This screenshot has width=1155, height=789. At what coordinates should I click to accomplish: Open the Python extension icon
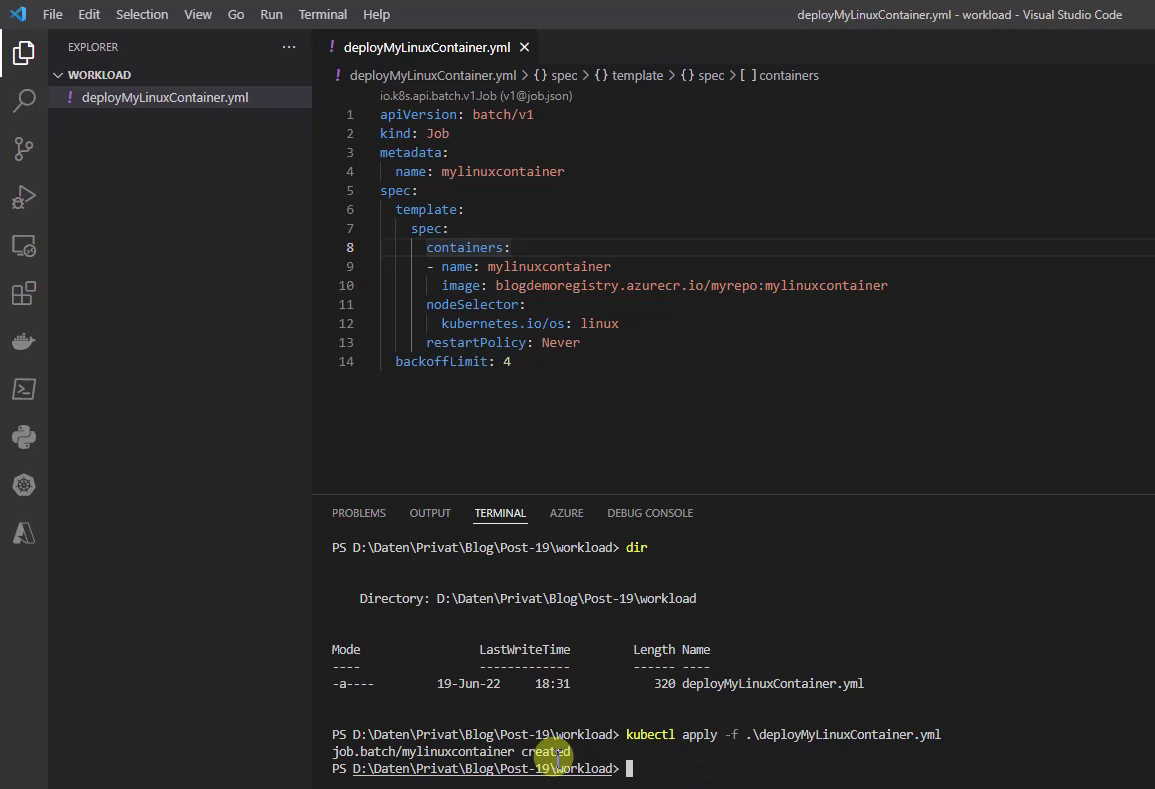[24, 436]
